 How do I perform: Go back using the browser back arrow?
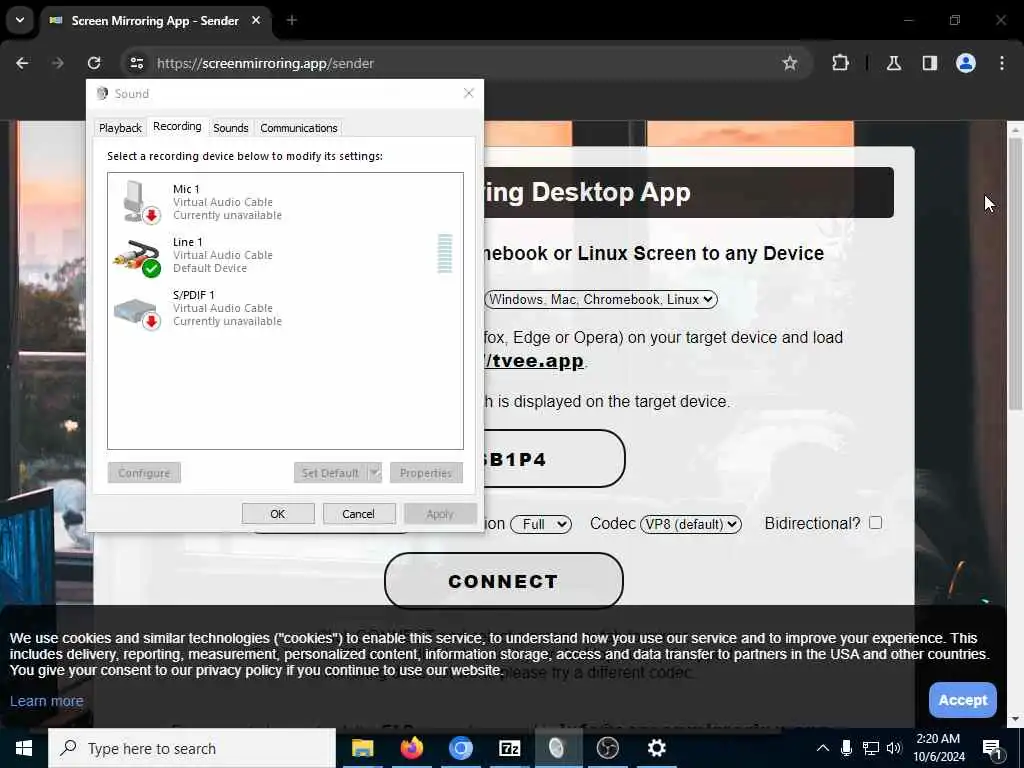[22, 63]
